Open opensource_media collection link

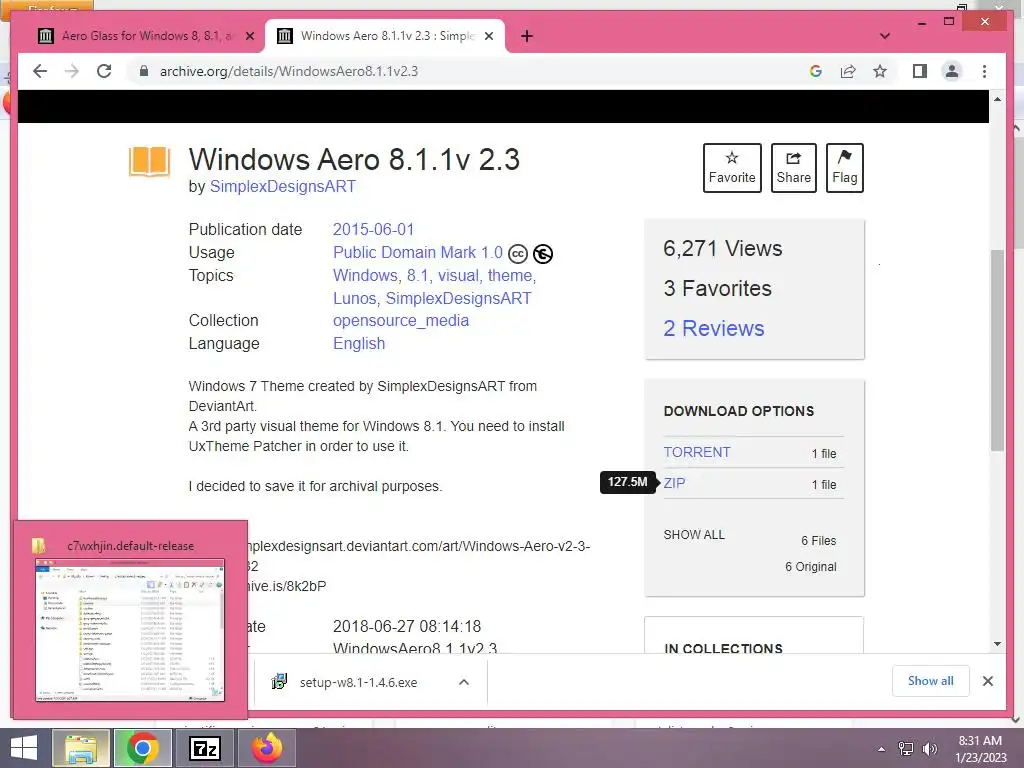401,321
